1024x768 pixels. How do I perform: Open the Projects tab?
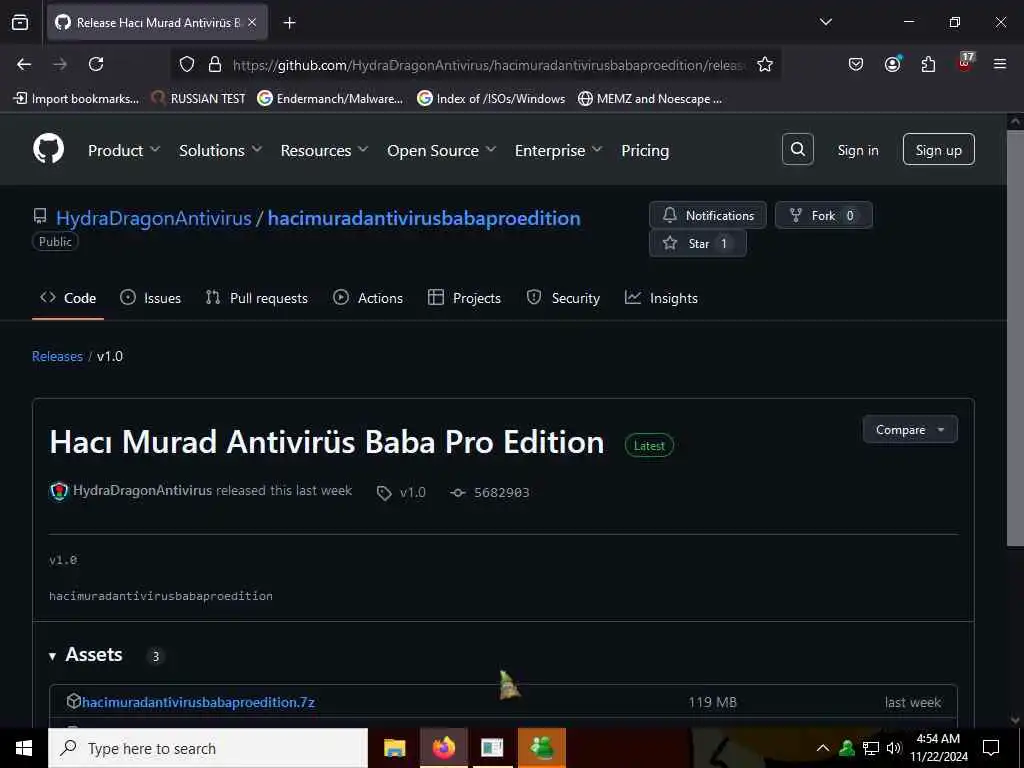464,298
